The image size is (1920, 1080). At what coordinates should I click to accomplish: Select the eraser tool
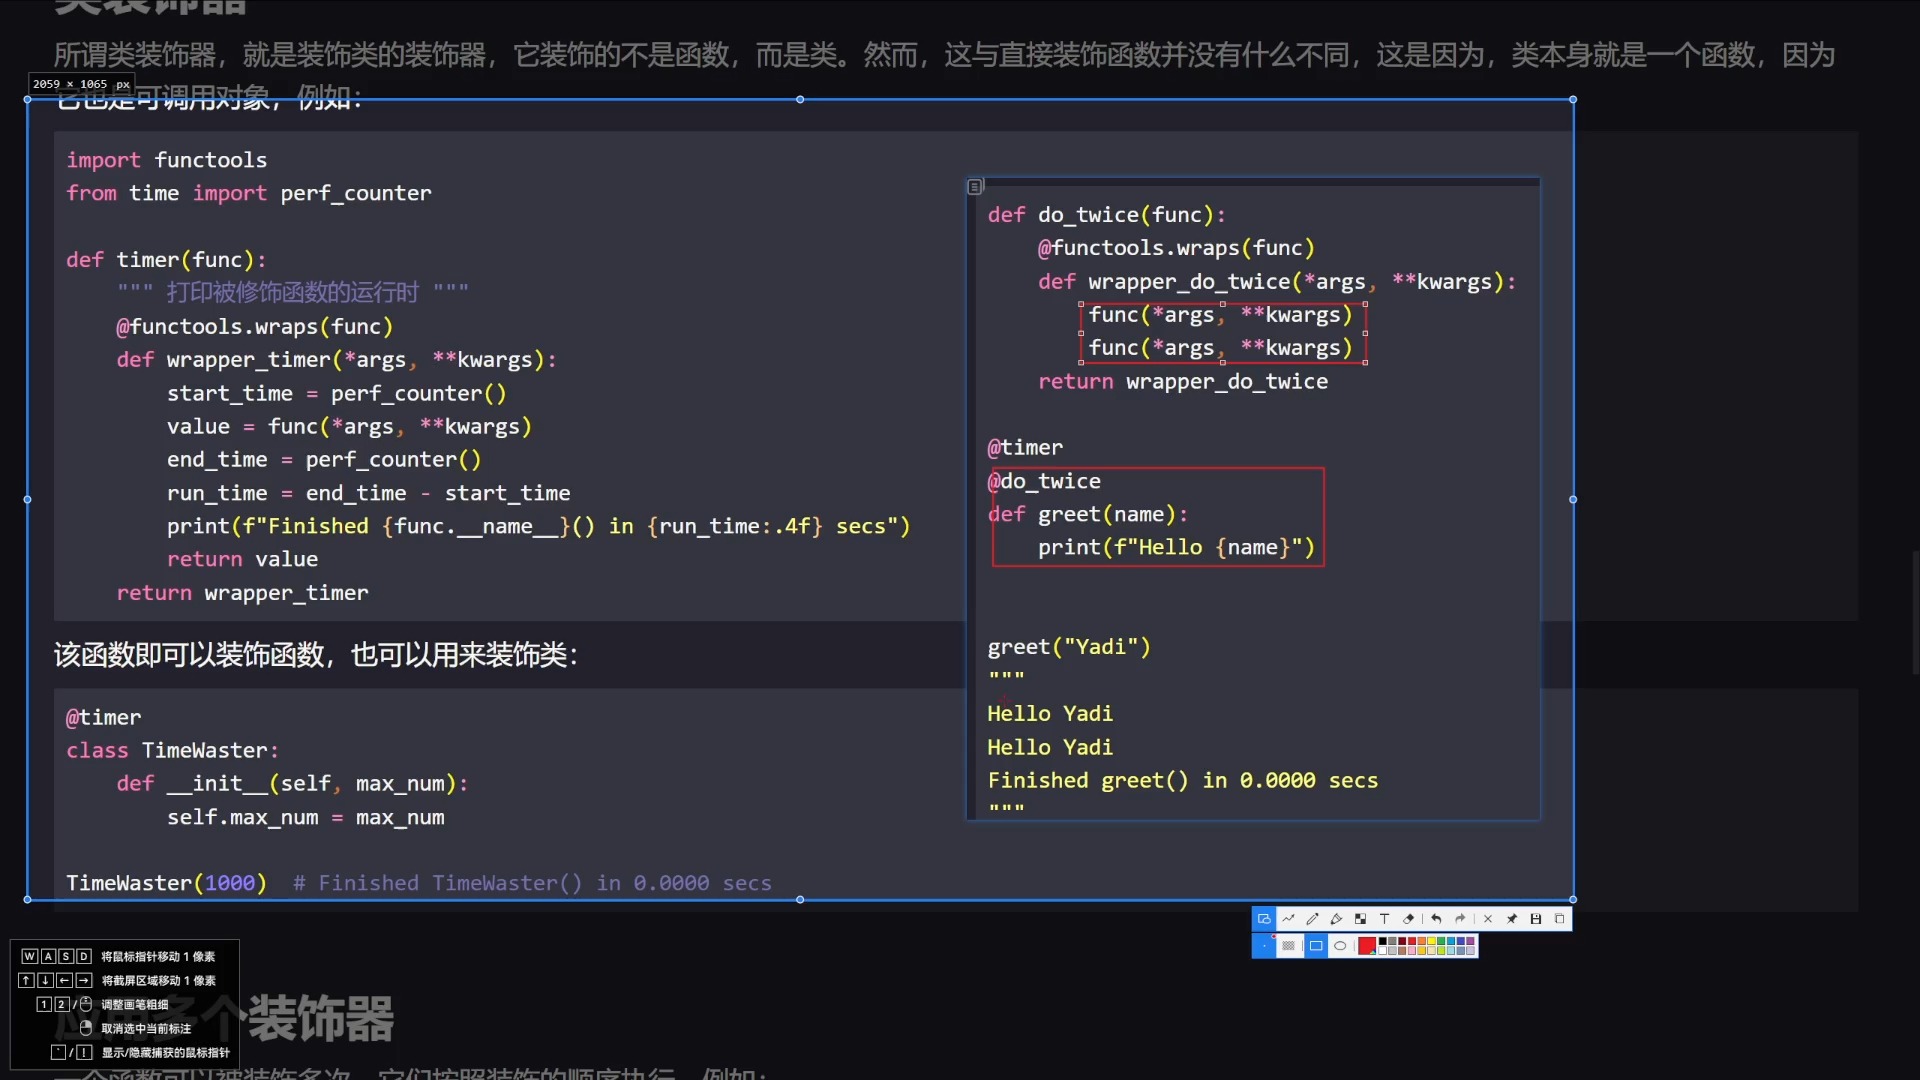click(1408, 918)
